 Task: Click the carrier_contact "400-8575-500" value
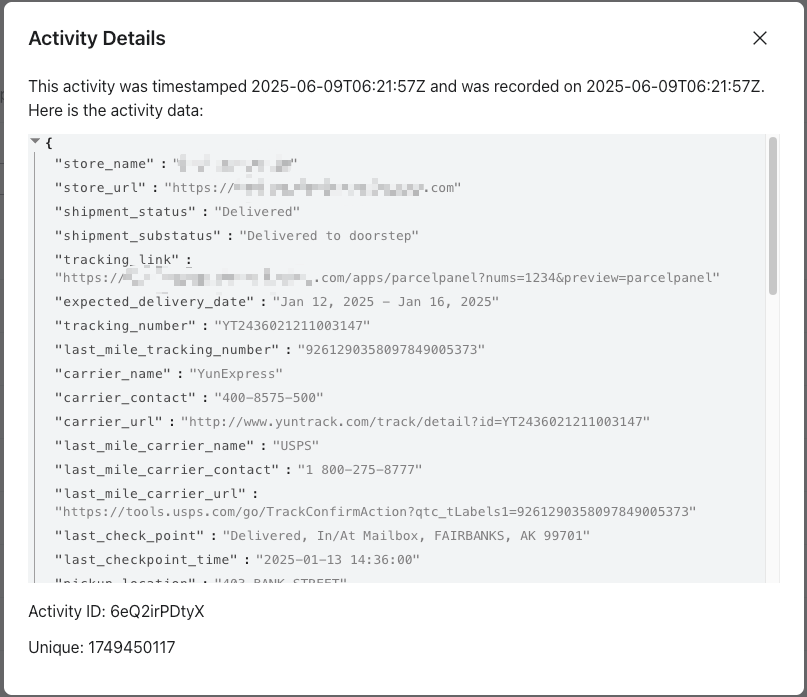(x=269, y=398)
